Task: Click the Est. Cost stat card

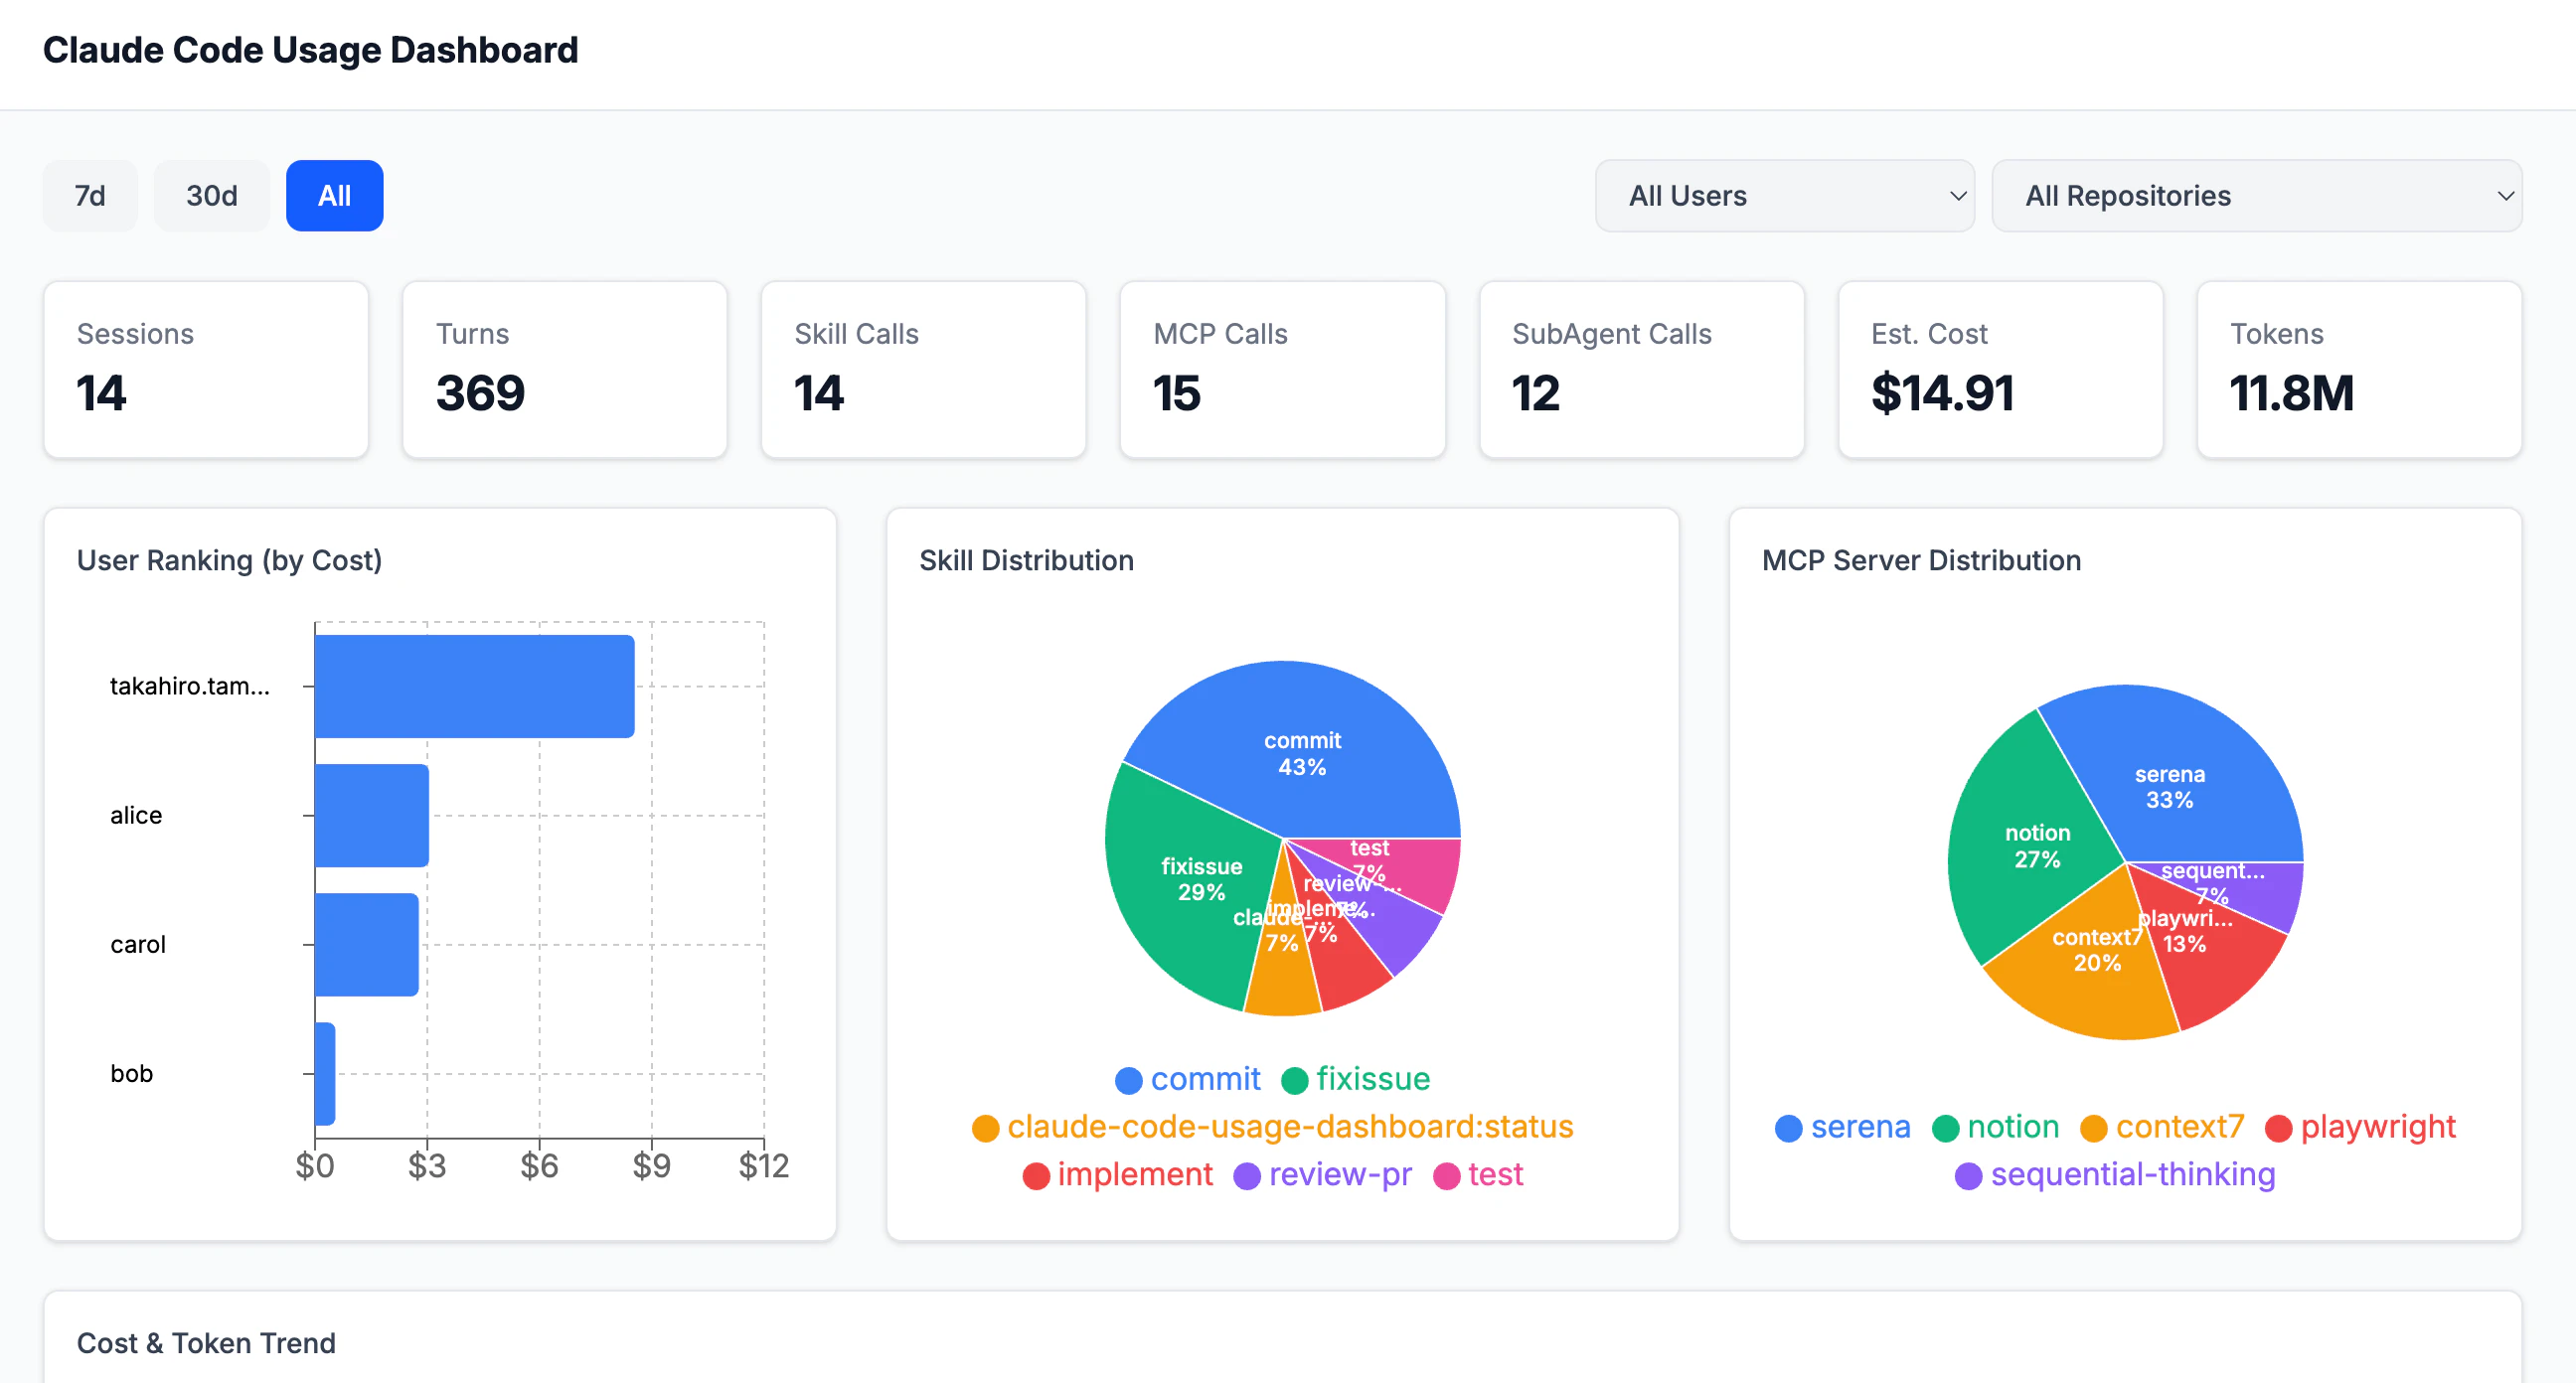Action: click(x=2000, y=370)
